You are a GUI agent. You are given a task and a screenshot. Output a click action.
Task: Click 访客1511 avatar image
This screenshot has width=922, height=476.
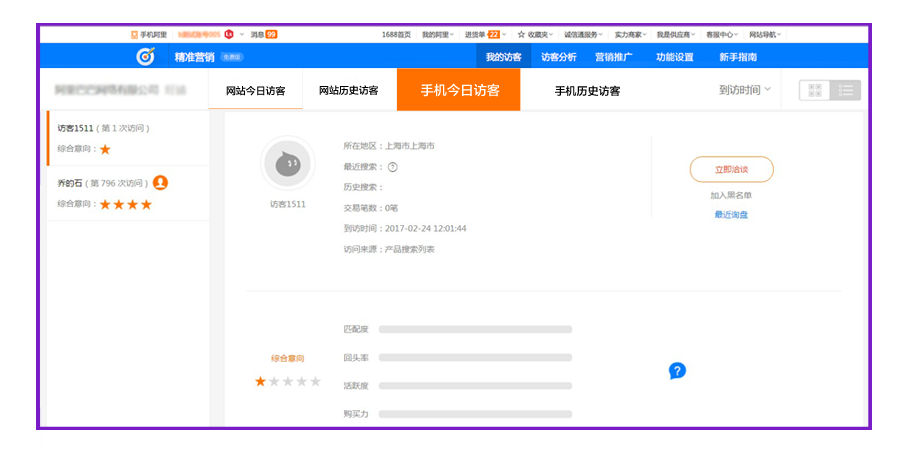click(x=288, y=164)
